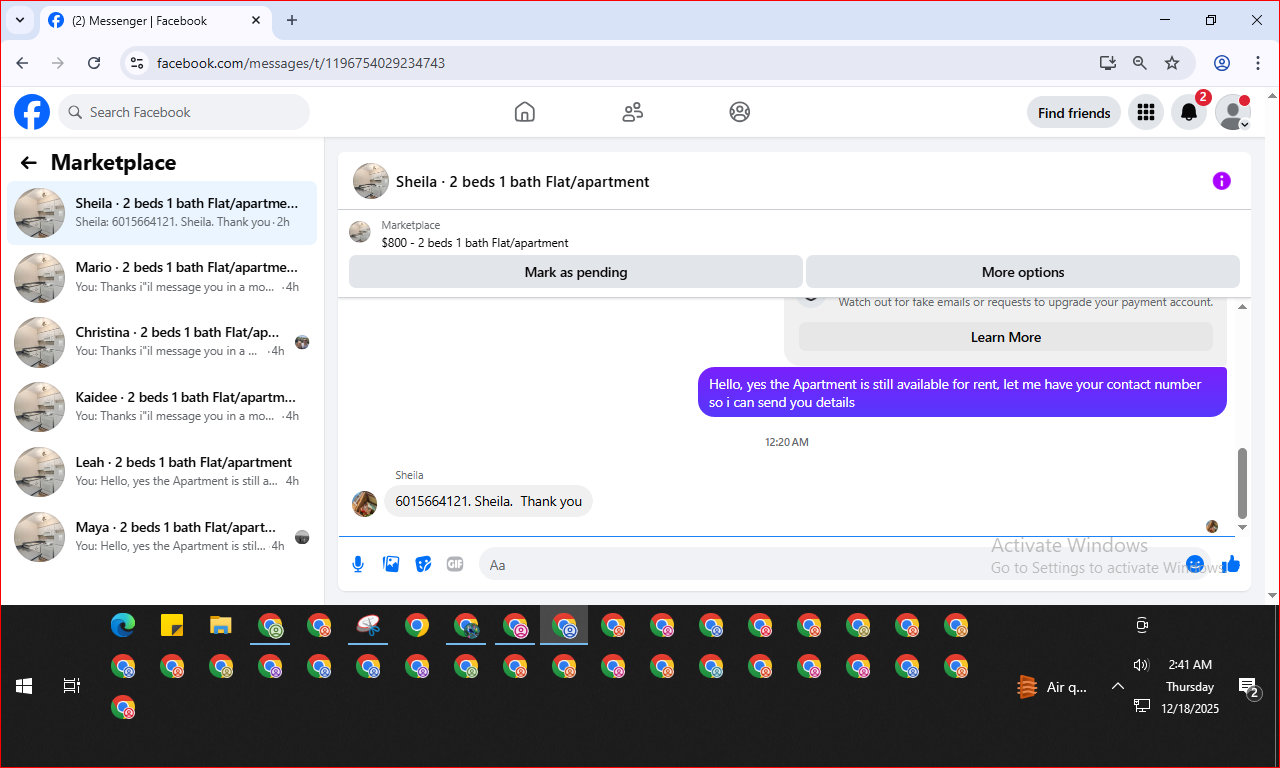This screenshot has width=1280, height=768.
Task: Open the Christina conversation
Action: pyautogui.click(x=162, y=343)
